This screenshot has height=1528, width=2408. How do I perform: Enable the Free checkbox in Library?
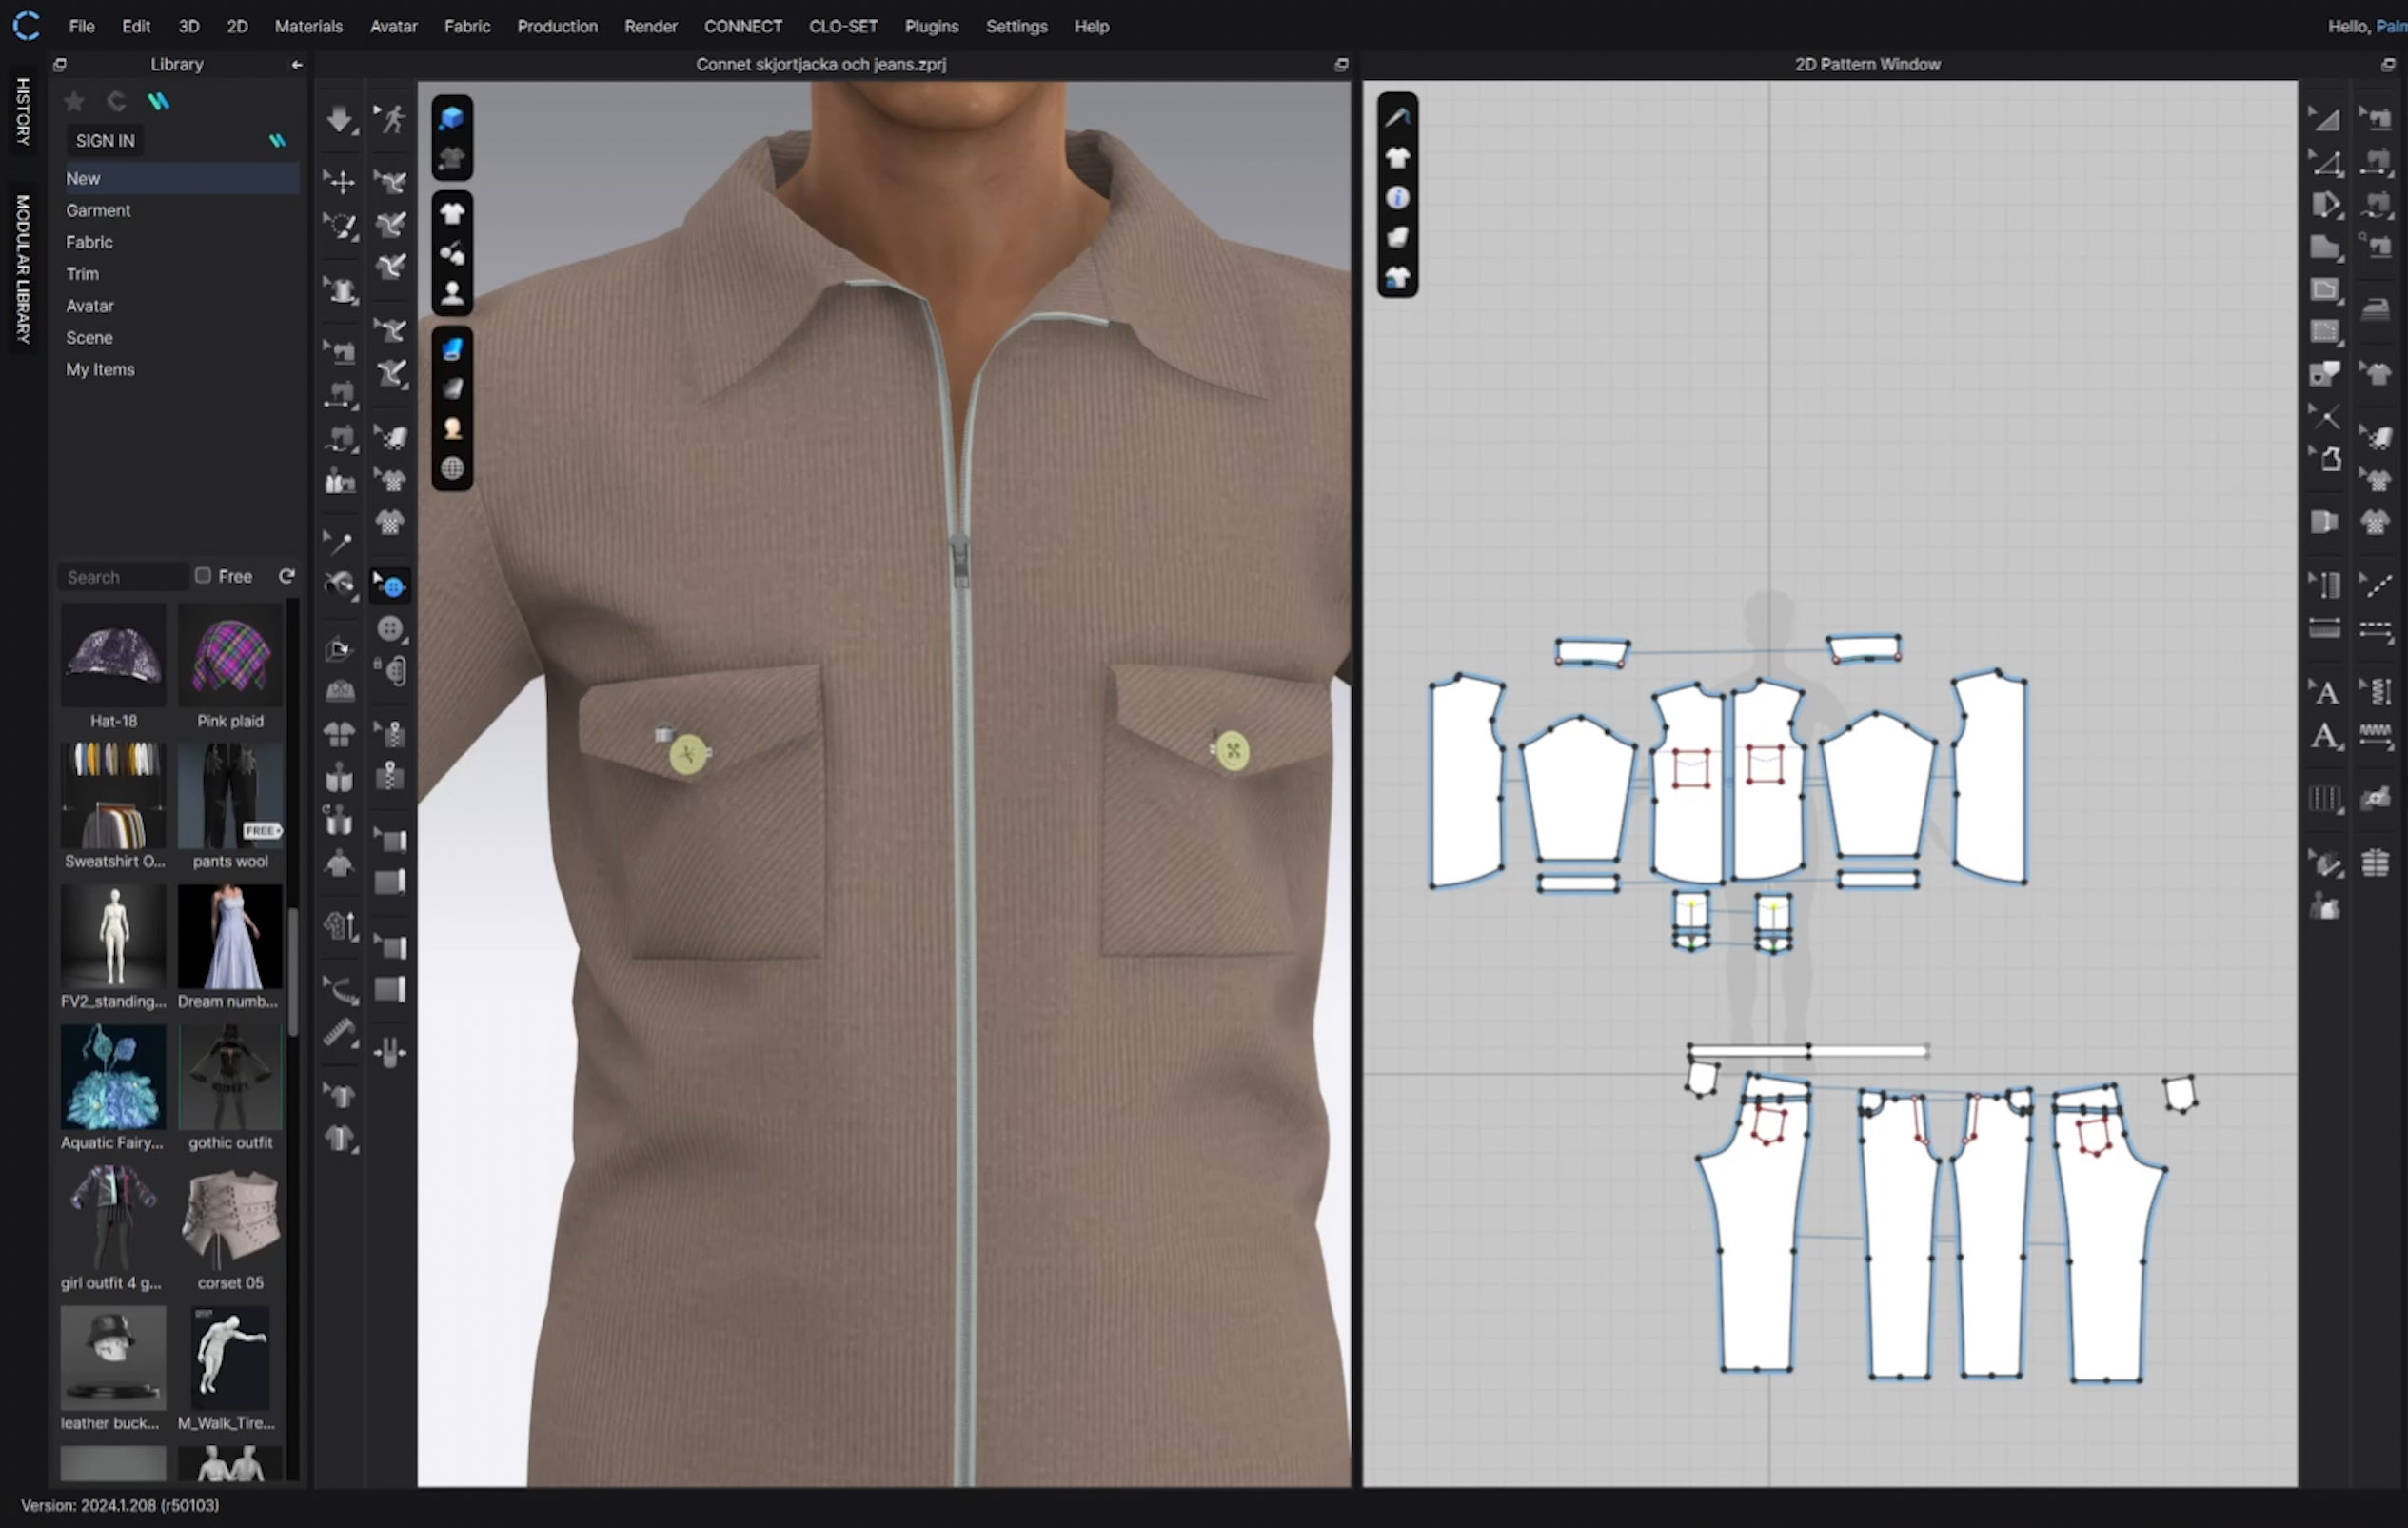coord(203,576)
